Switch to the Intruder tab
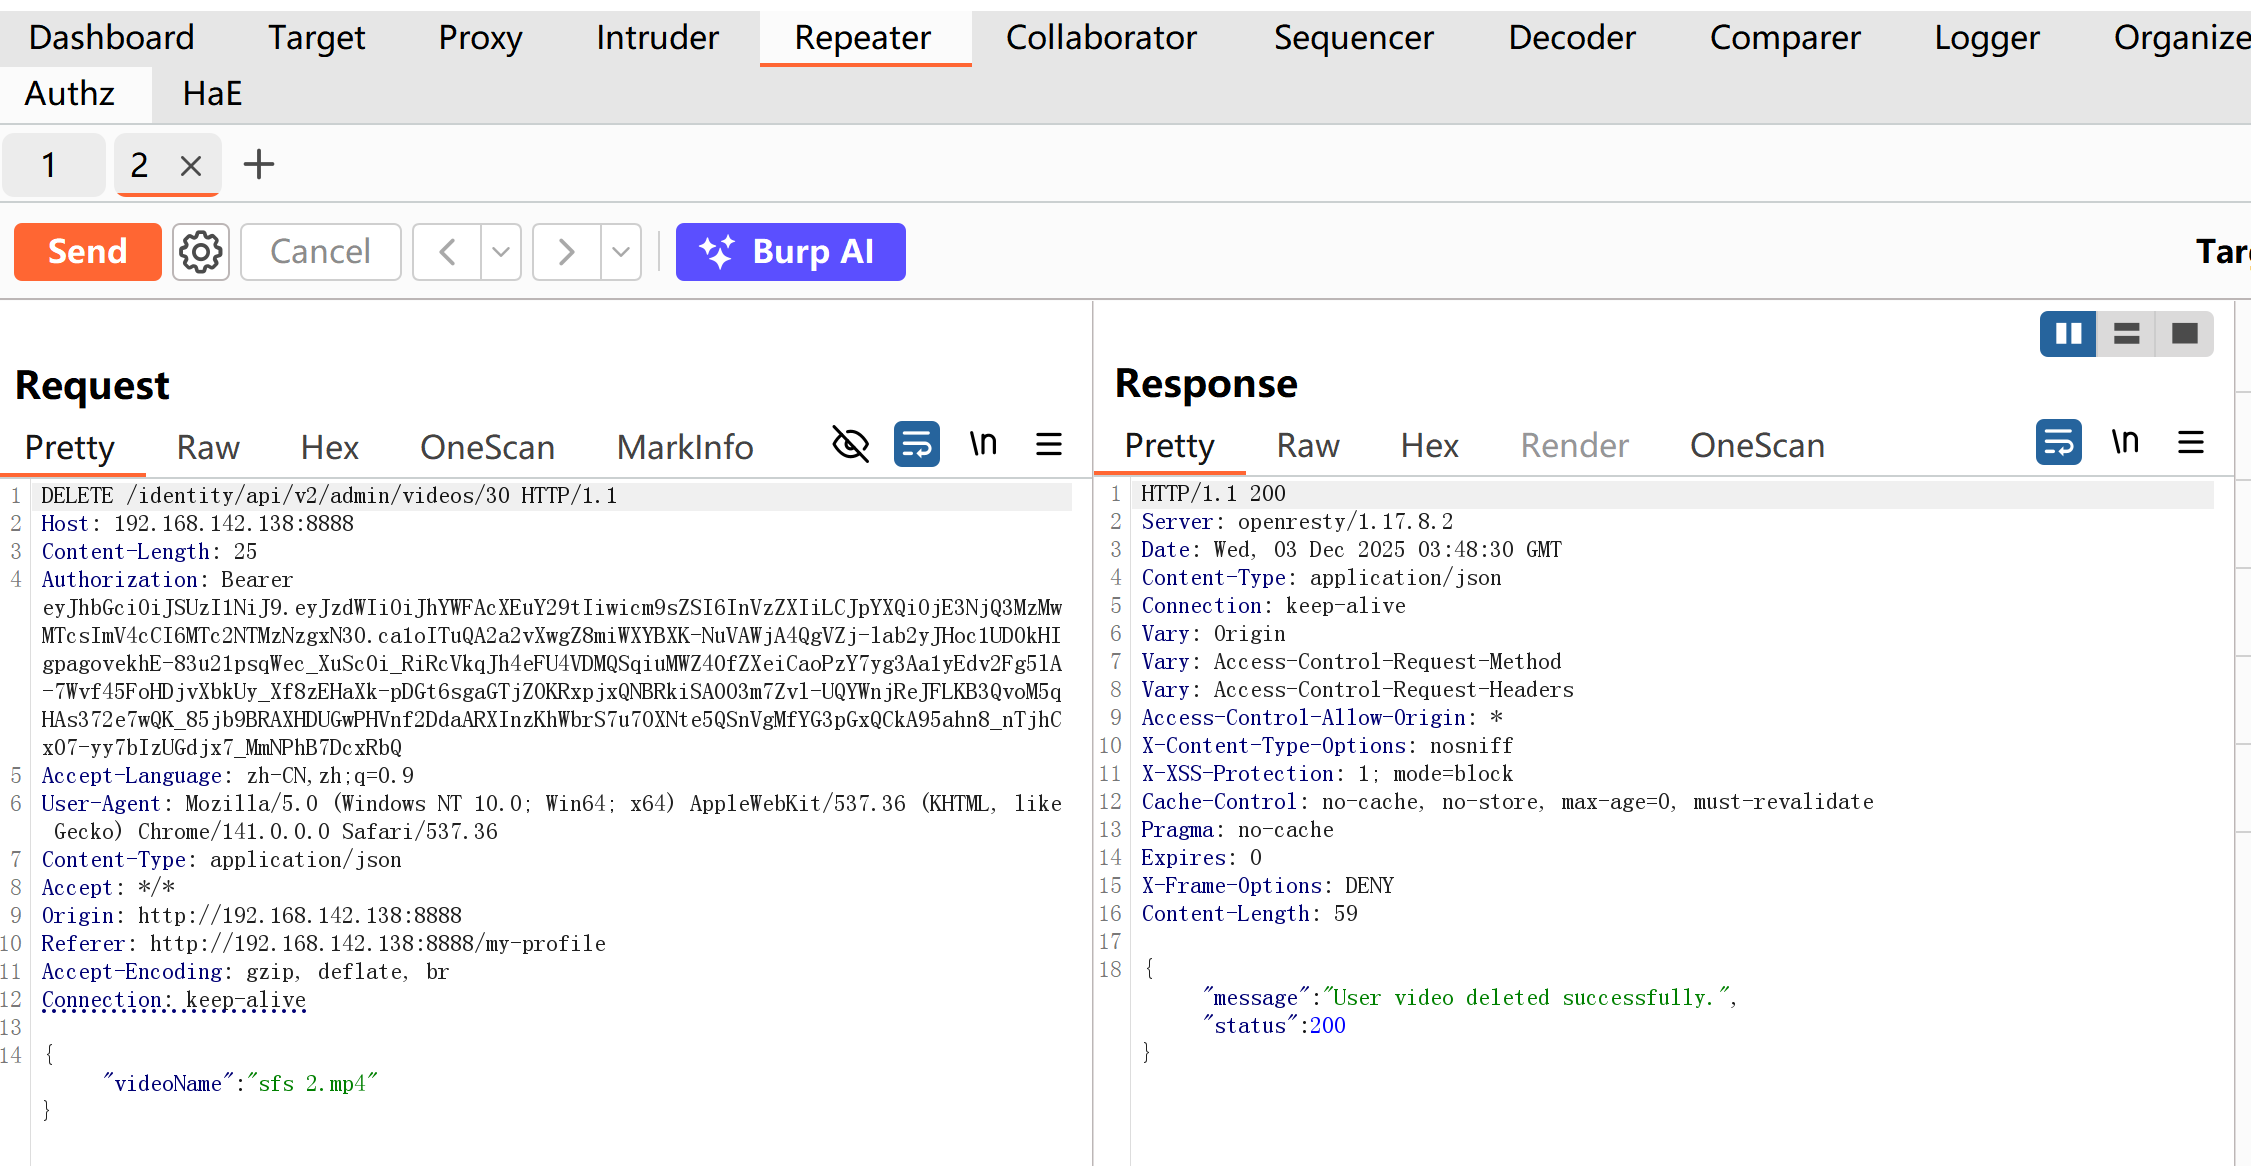 click(x=657, y=38)
